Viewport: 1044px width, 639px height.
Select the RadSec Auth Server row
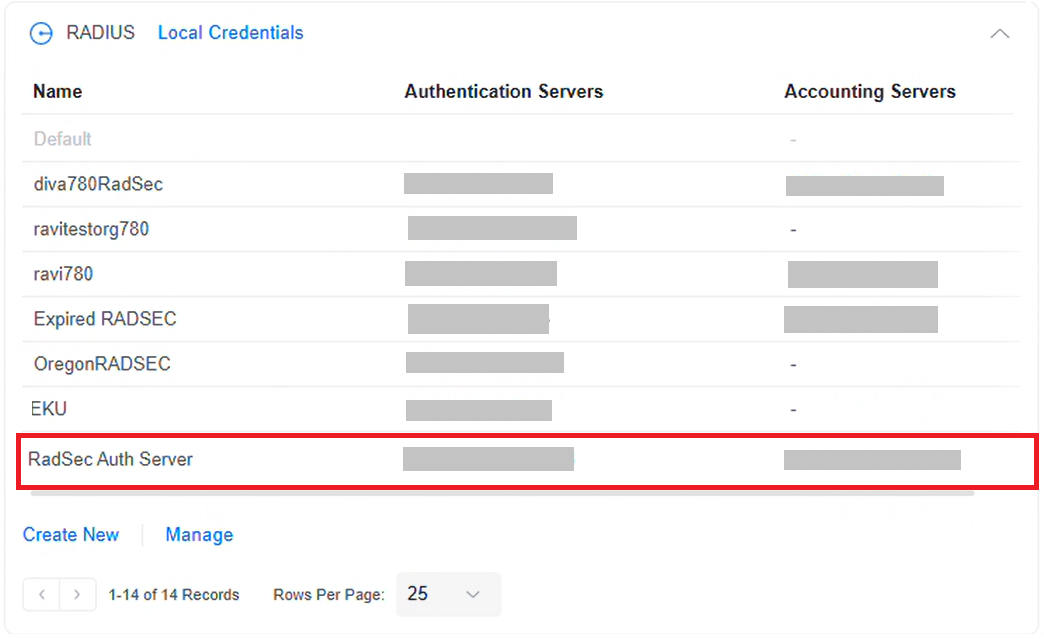pyautogui.click(x=111, y=460)
